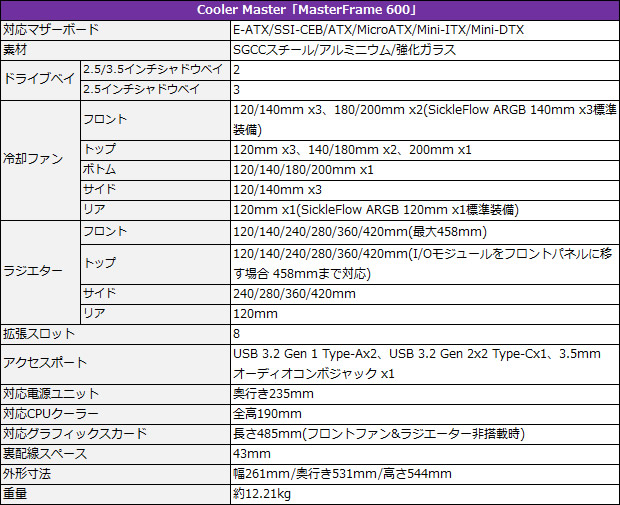Screen dimensions: 620x505
Task: Click 冷却ファン フロント sub-label
Action: click(x=155, y=120)
